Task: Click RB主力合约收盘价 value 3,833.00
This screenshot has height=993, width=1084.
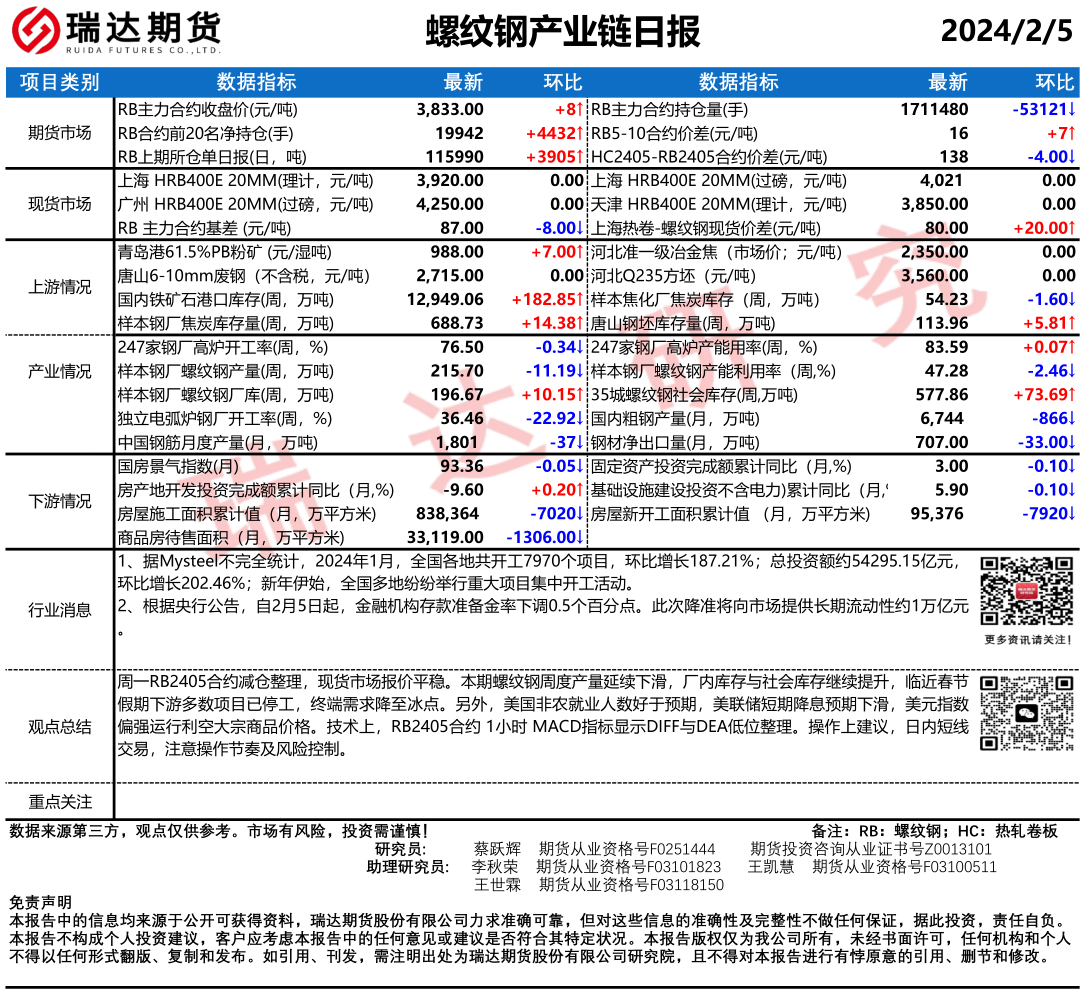Action: click(450, 109)
